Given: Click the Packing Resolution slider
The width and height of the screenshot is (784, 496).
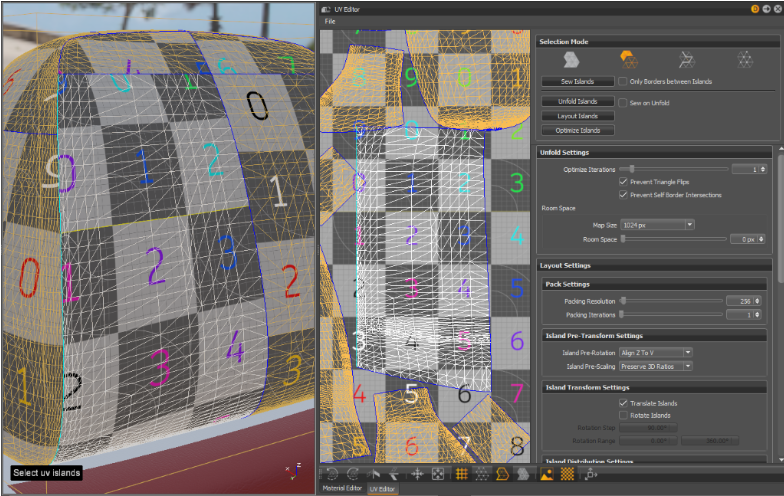Looking at the screenshot, I should coord(671,301).
